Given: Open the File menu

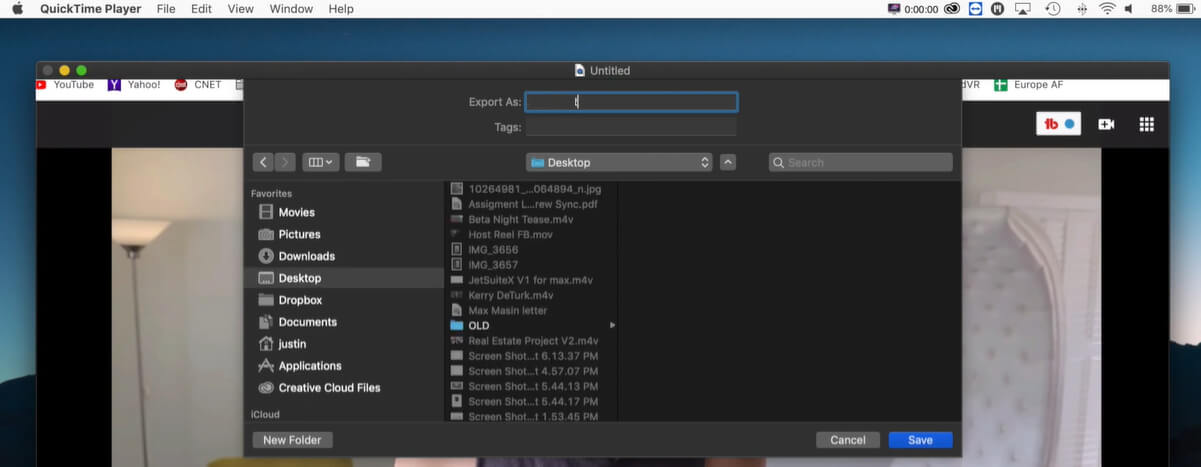Looking at the screenshot, I should coord(166,9).
